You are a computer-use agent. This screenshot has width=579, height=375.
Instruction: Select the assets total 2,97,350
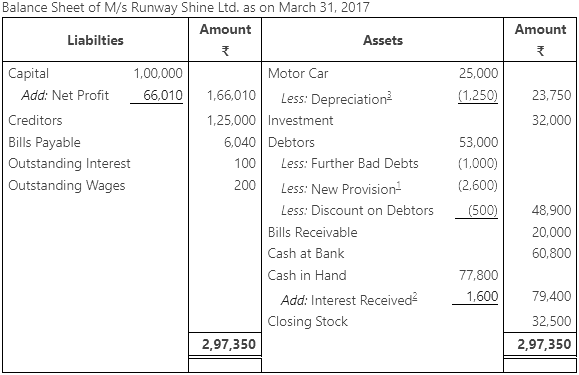(x=544, y=344)
